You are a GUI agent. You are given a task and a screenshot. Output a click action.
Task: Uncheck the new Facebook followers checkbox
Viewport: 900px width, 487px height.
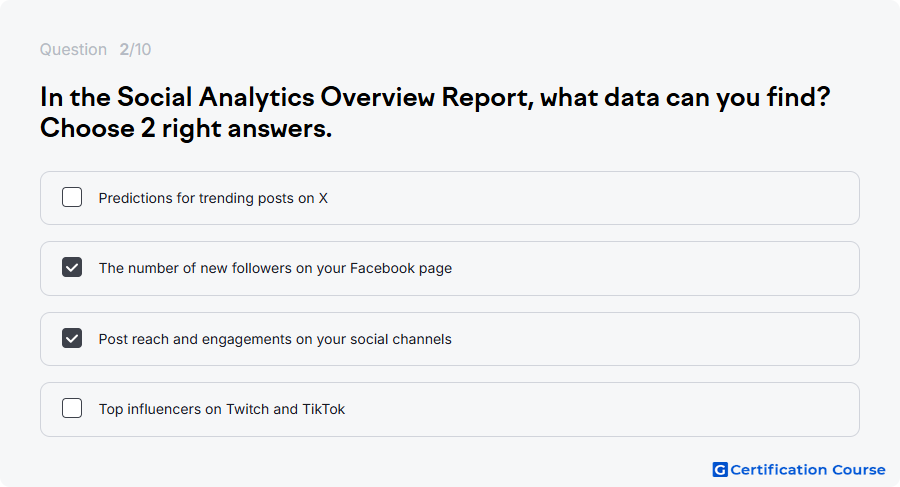point(72,267)
